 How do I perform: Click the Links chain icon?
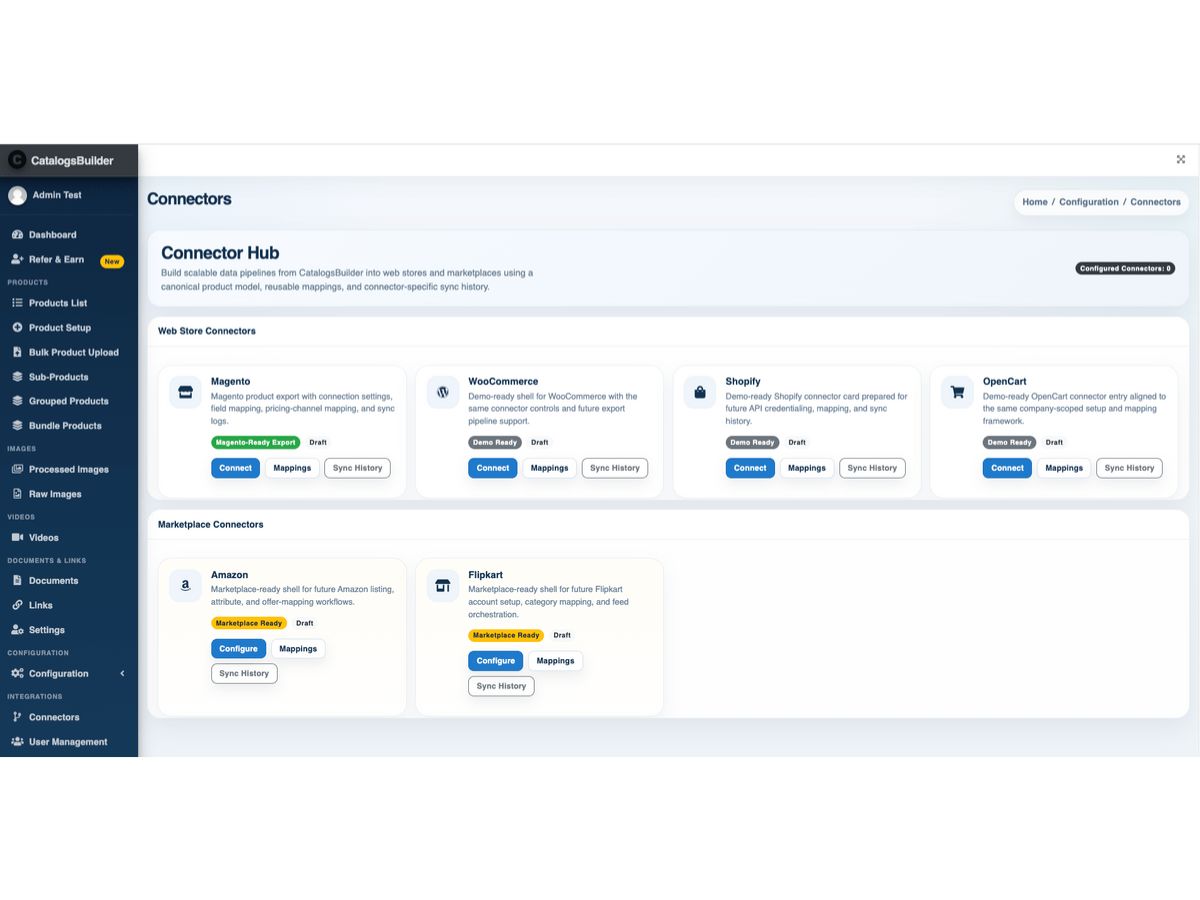(x=17, y=605)
